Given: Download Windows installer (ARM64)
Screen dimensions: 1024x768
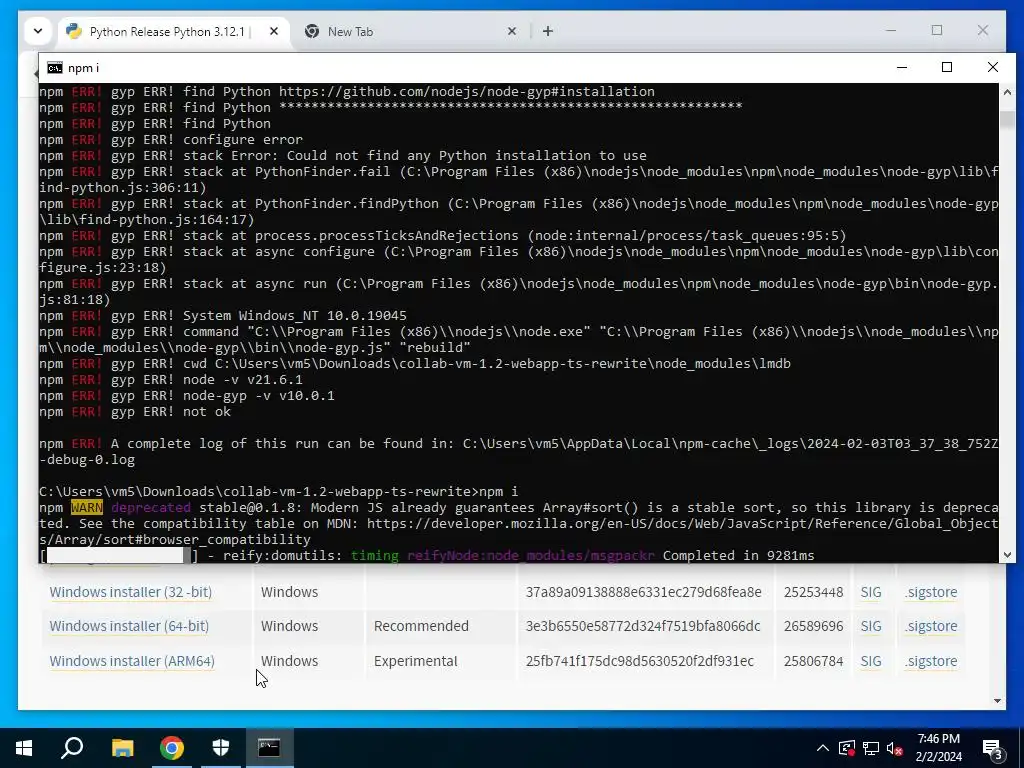Looking at the screenshot, I should coord(132,661).
